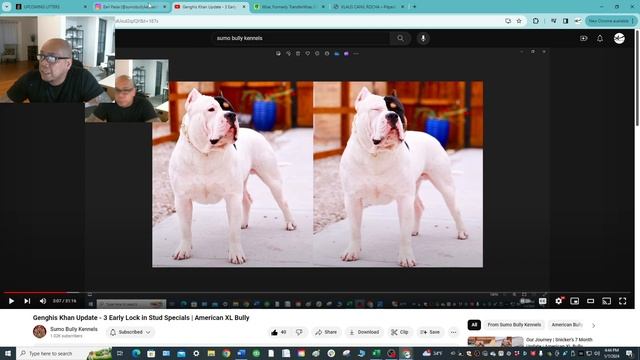This screenshot has width=640, height=360.
Task: Bookmark this page with the star
Action: click(519, 21)
